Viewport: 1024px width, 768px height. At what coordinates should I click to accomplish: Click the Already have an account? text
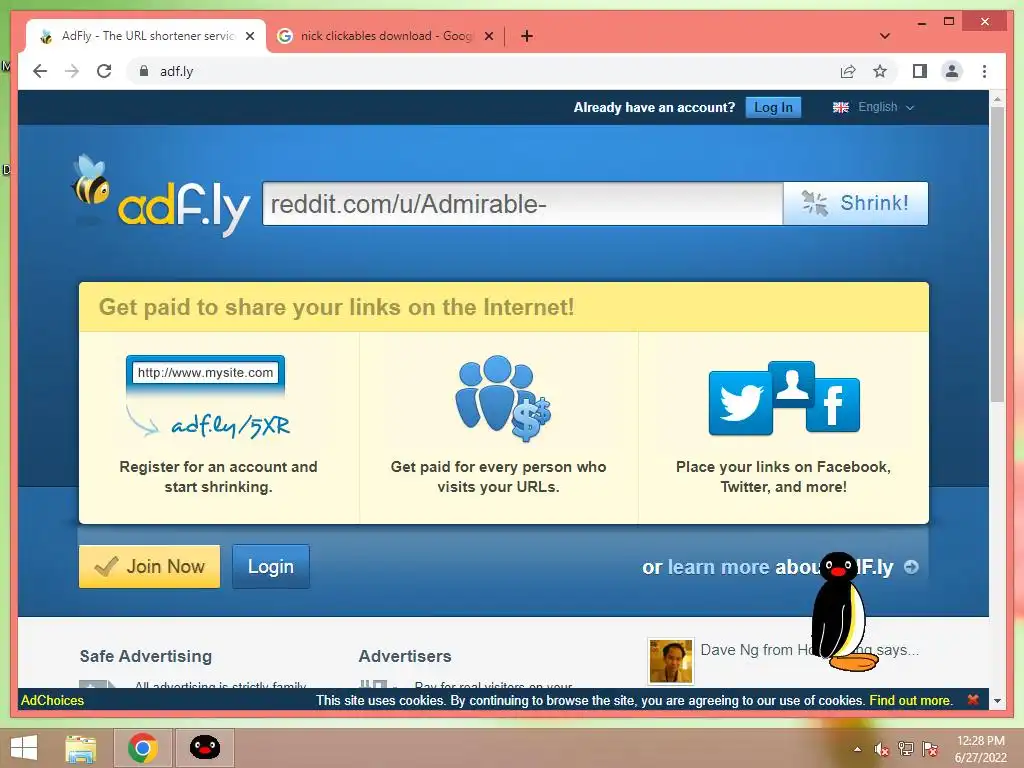654,108
